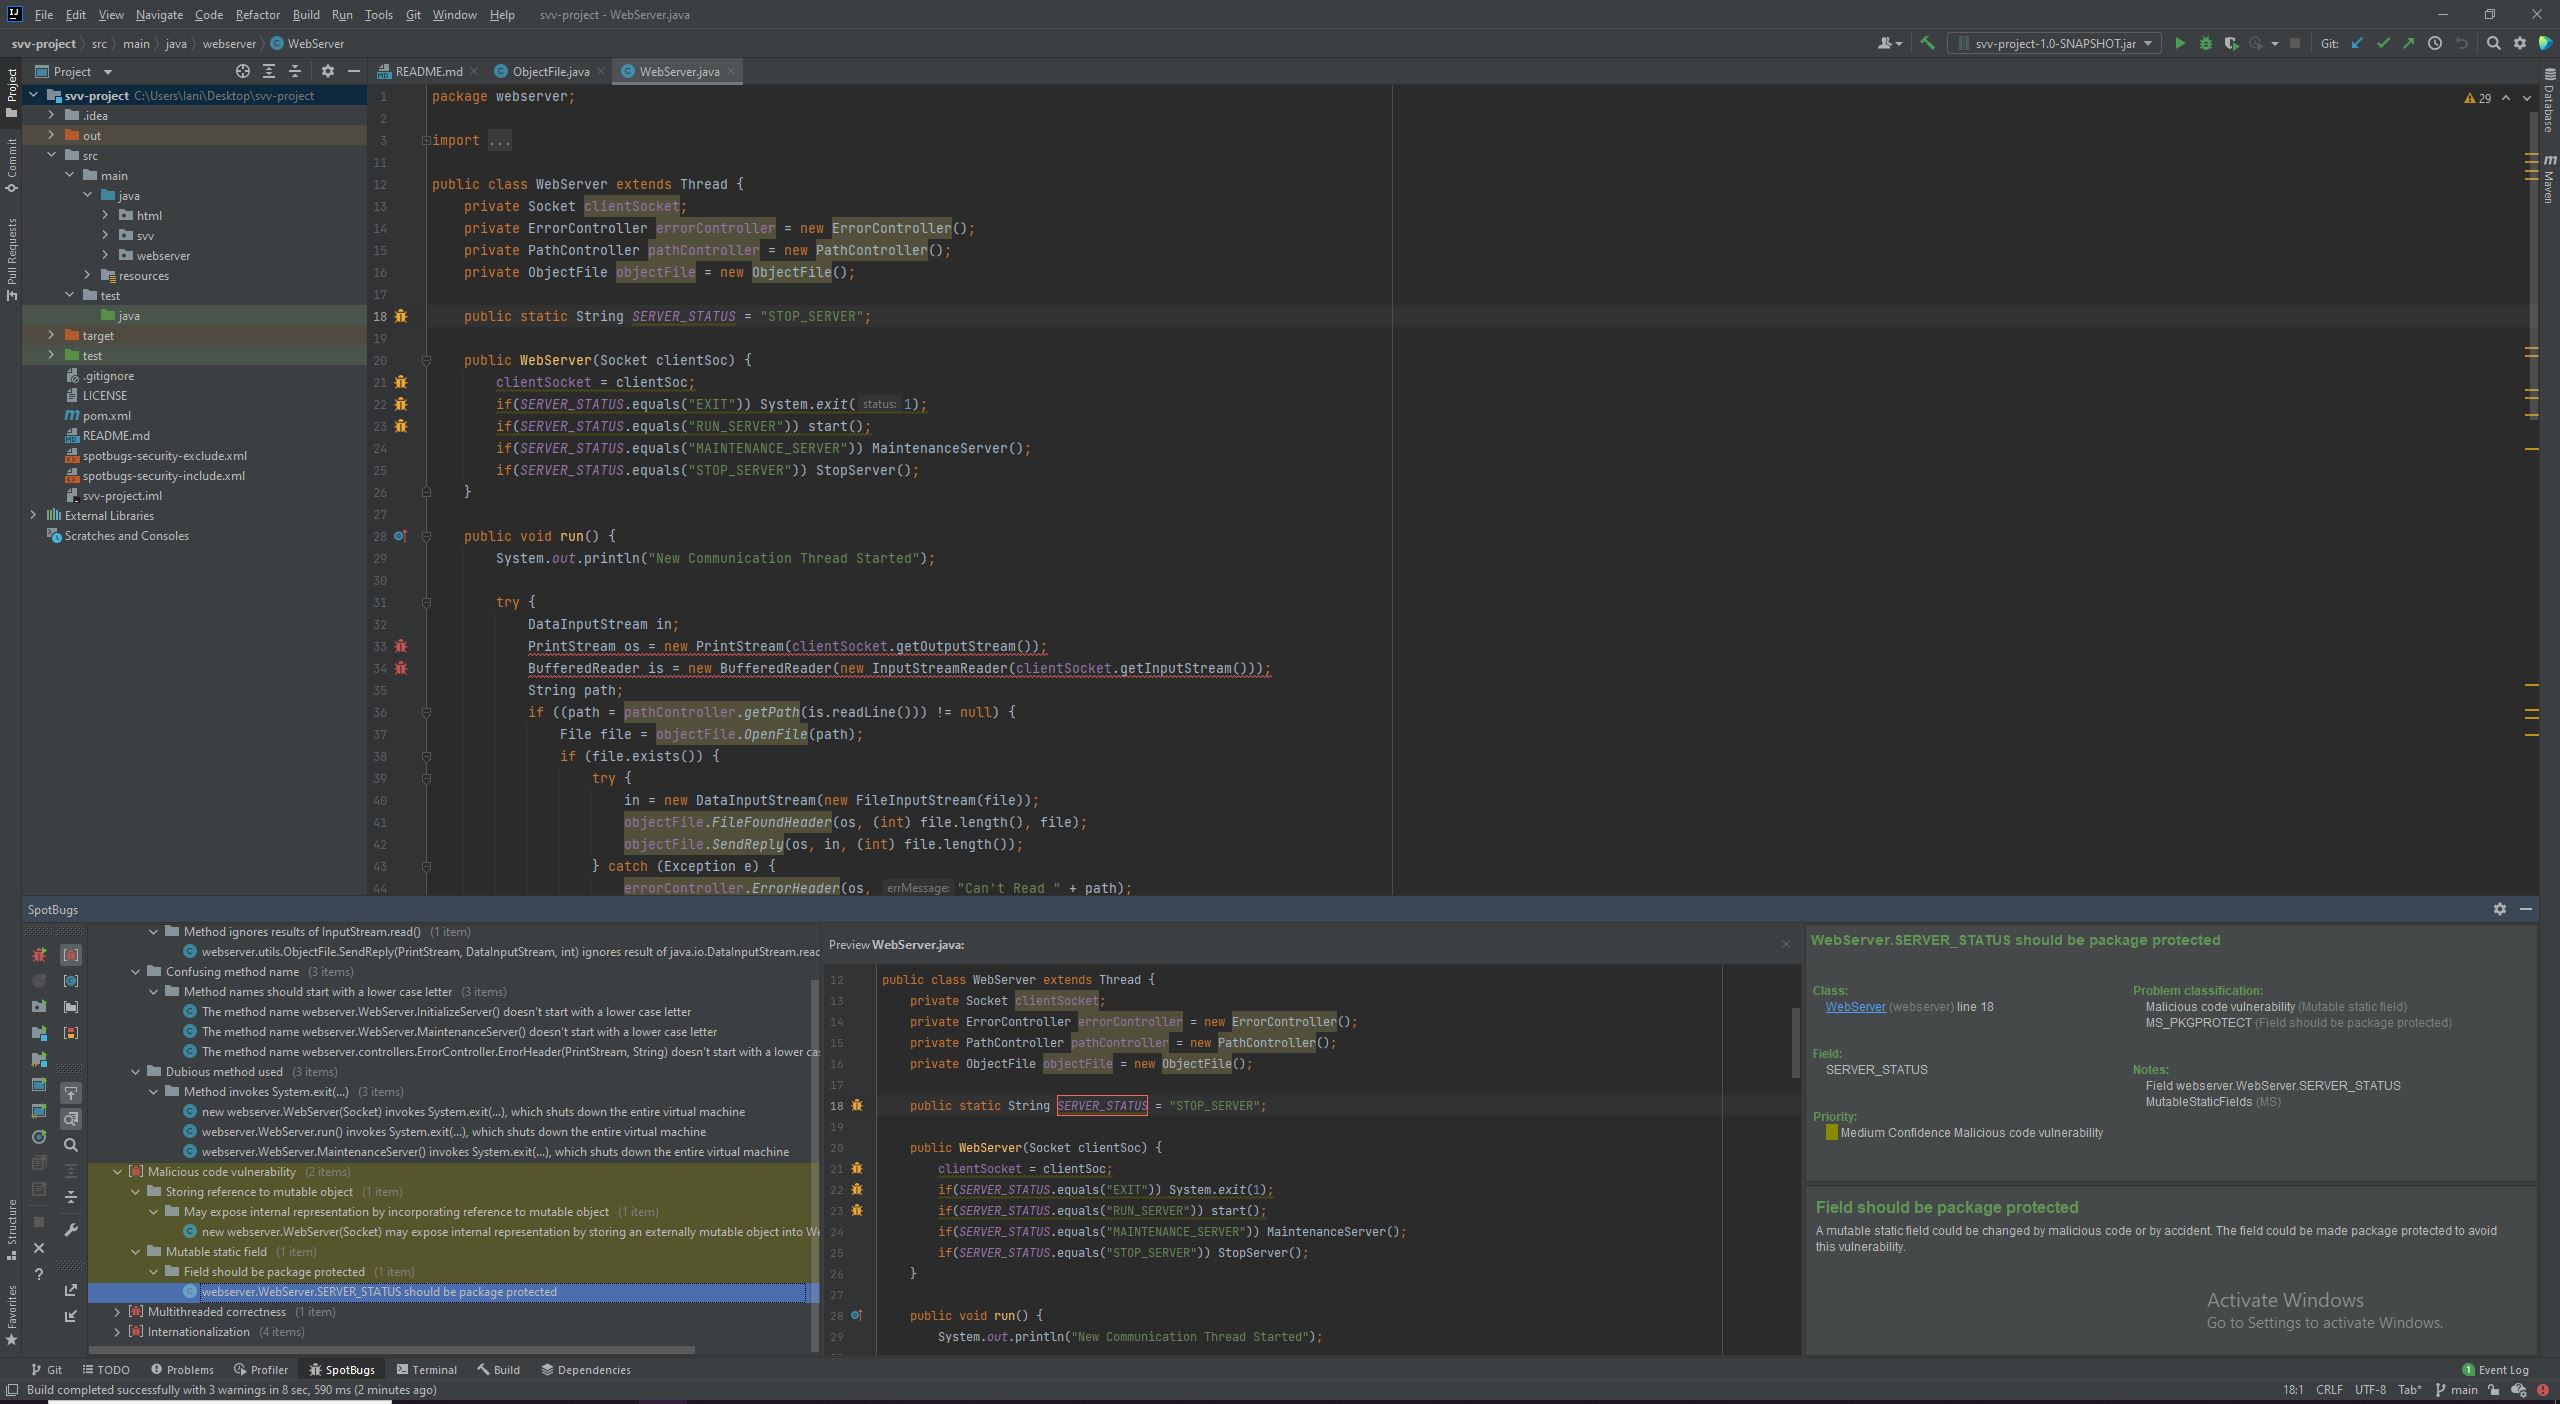Open SpotBugs panel settings with its gear icon
The image size is (2560, 1404).
(2499, 909)
